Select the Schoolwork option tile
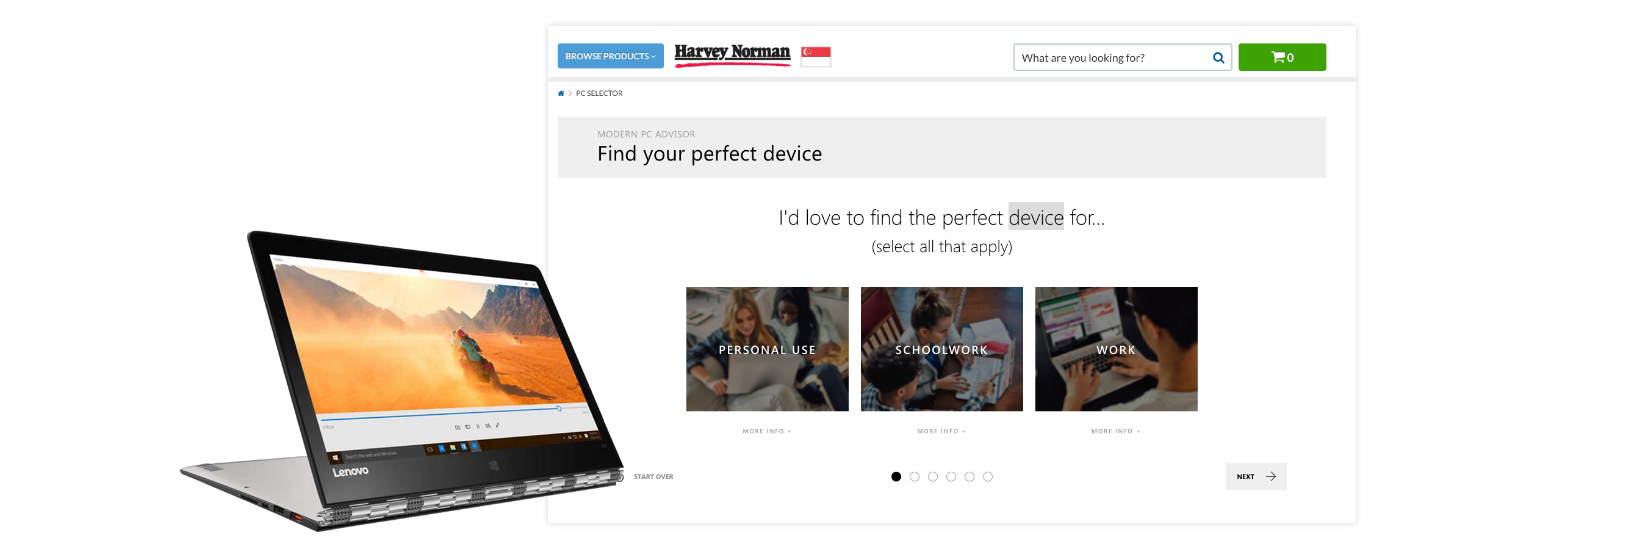 [x=942, y=349]
